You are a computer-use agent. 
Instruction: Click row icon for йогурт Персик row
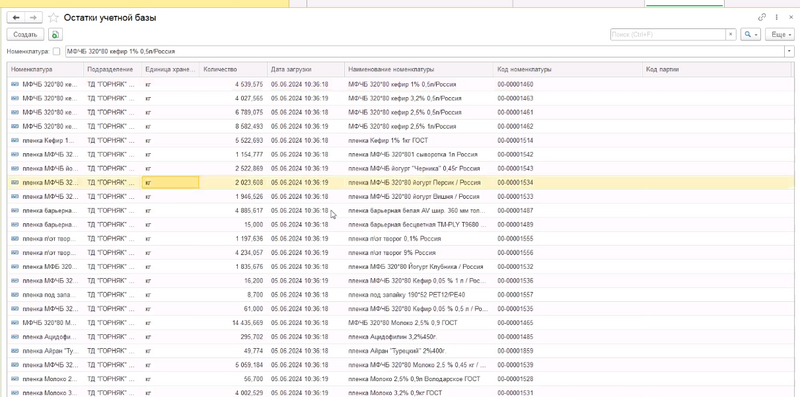click(x=15, y=182)
